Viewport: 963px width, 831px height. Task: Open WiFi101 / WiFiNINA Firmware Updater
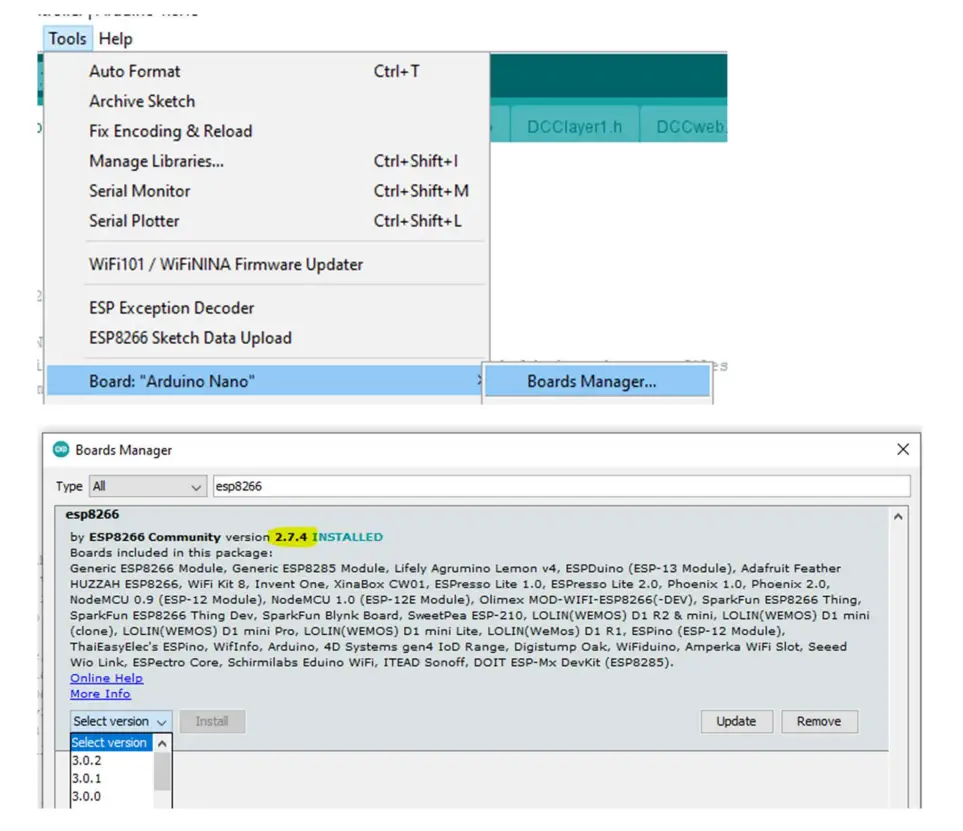266,264
